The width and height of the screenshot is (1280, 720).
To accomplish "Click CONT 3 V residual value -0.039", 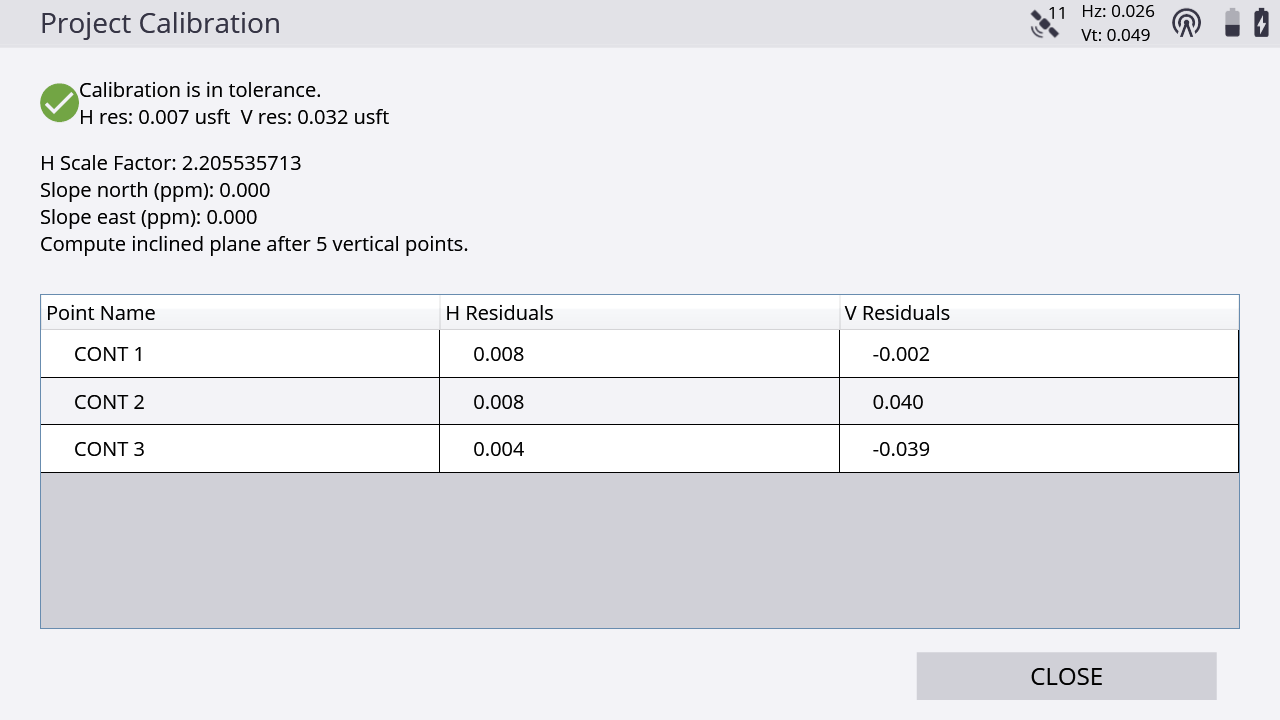I will [x=901, y=449].
